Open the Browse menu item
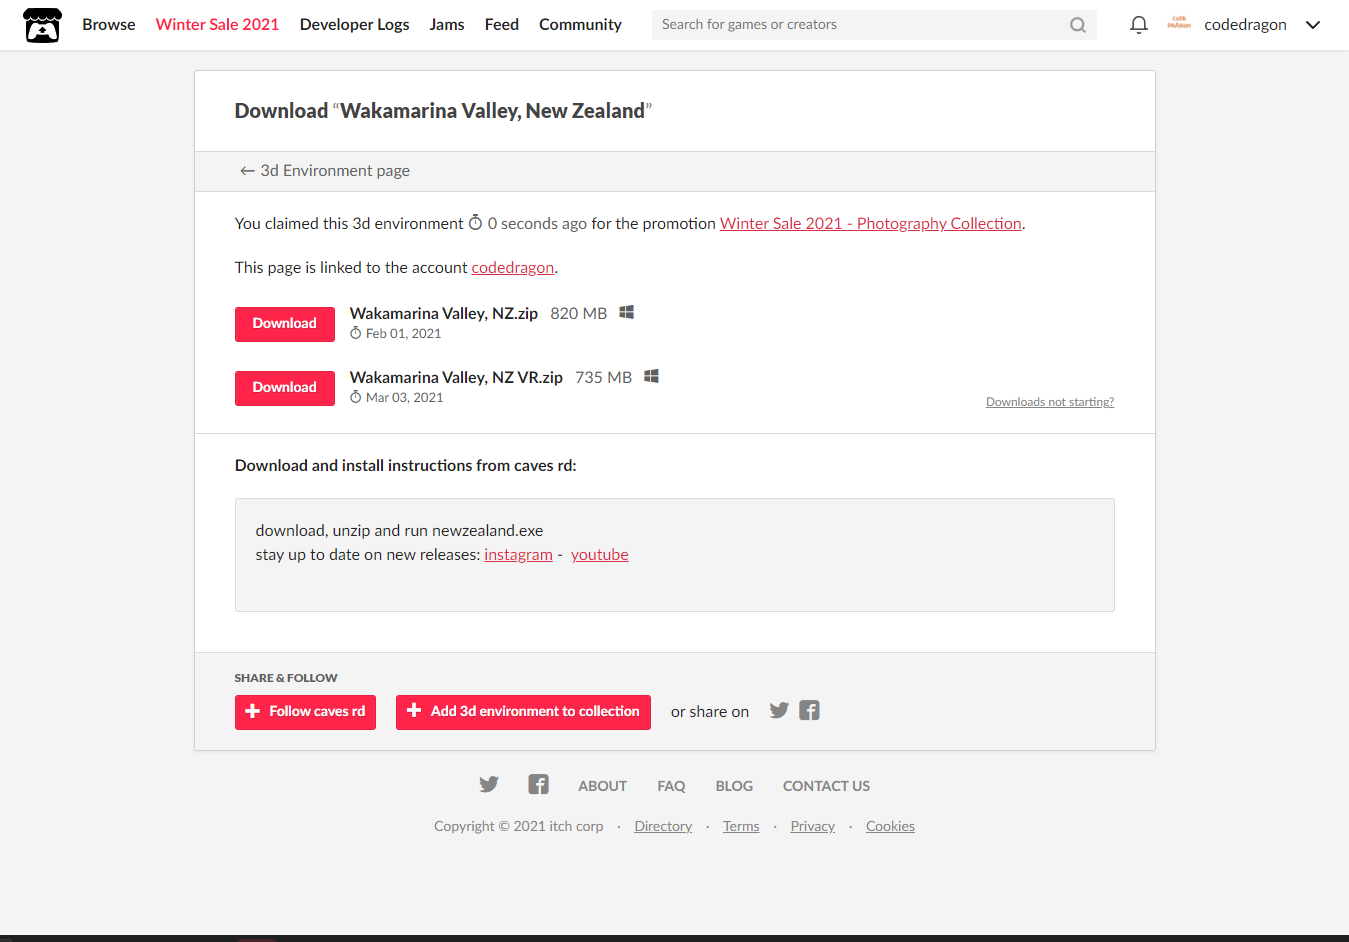Image resolution: width=1349 pixels, height=942 pixels. point(109,25)
